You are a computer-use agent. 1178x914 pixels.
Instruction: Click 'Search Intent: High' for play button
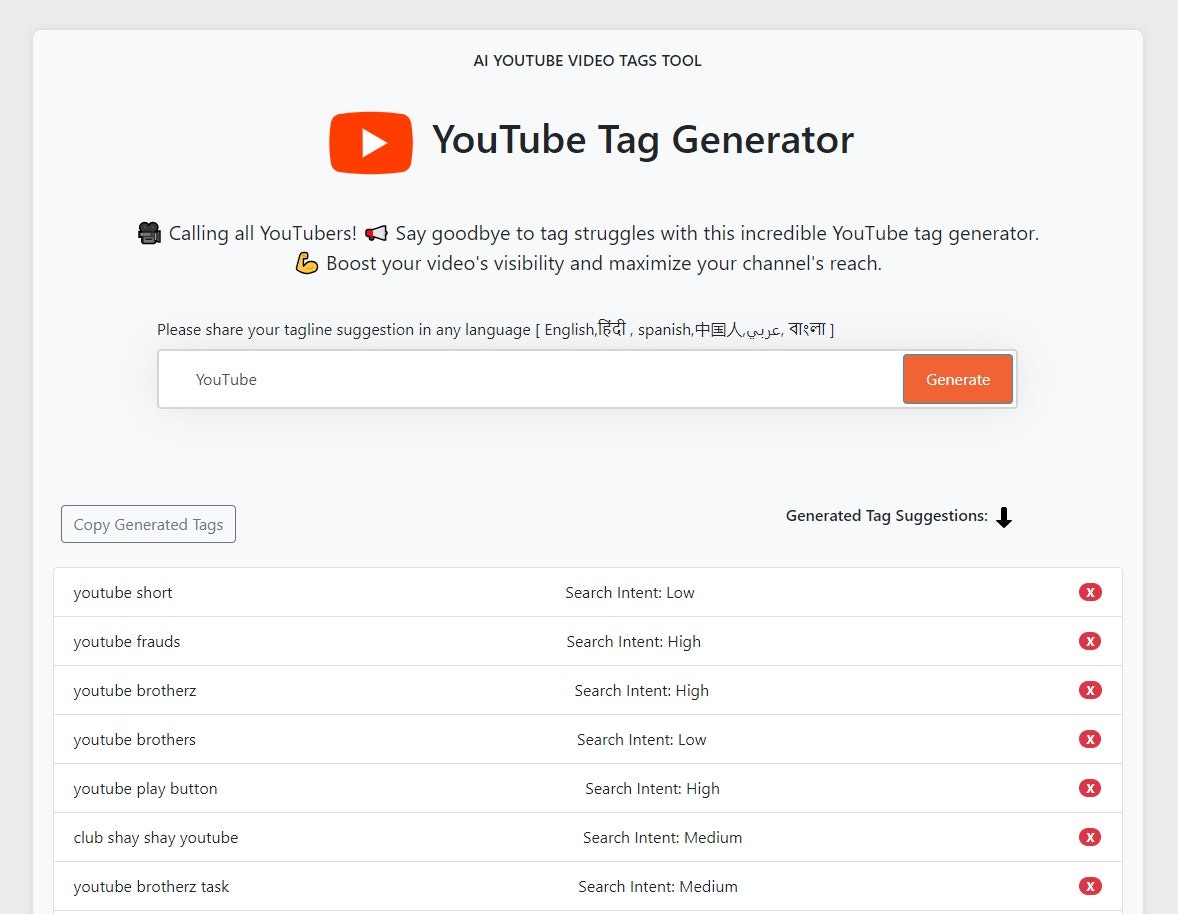pyautogui.click(x=652, y=789)
